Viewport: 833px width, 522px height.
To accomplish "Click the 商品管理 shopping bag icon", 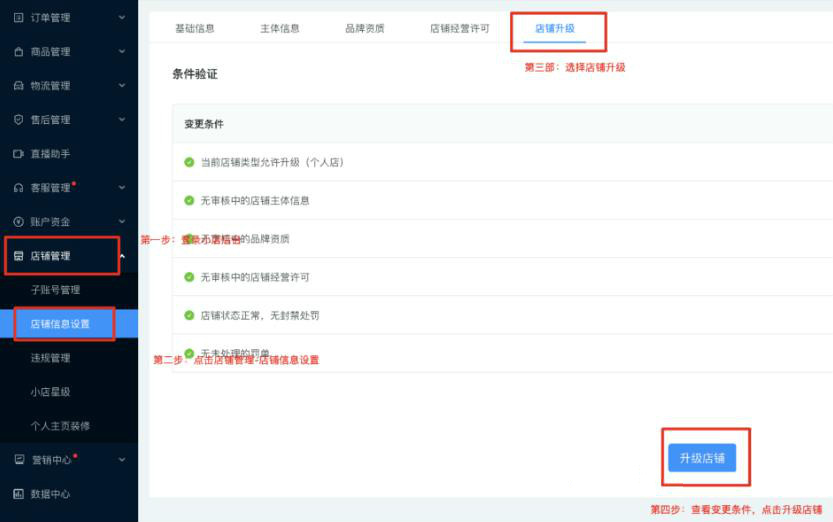I will tap(19, 52).
